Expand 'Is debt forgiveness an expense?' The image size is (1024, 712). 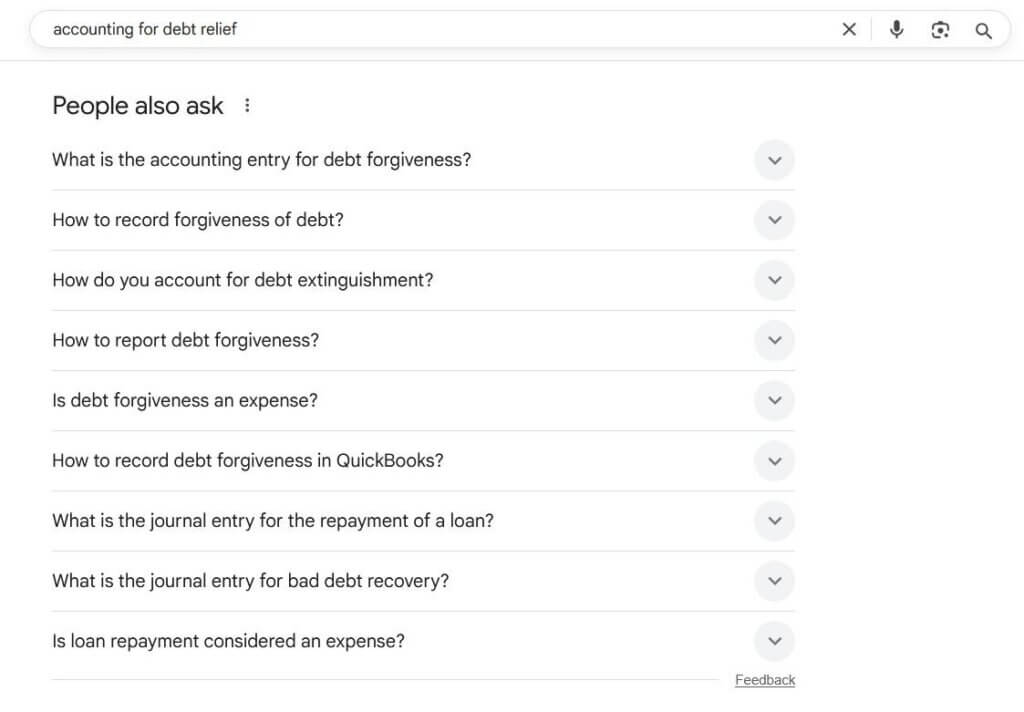(x=774, y=400)
